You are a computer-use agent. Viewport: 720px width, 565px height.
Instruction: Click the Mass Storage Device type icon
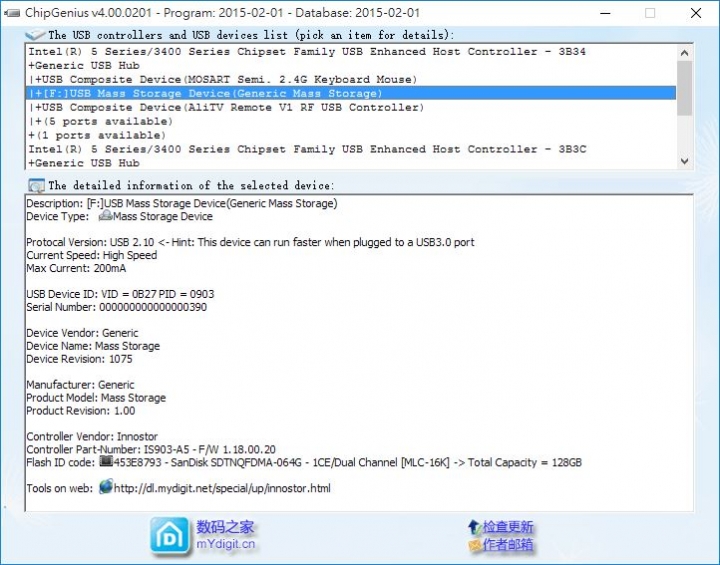pyautogui.click(x=106, y=215)
